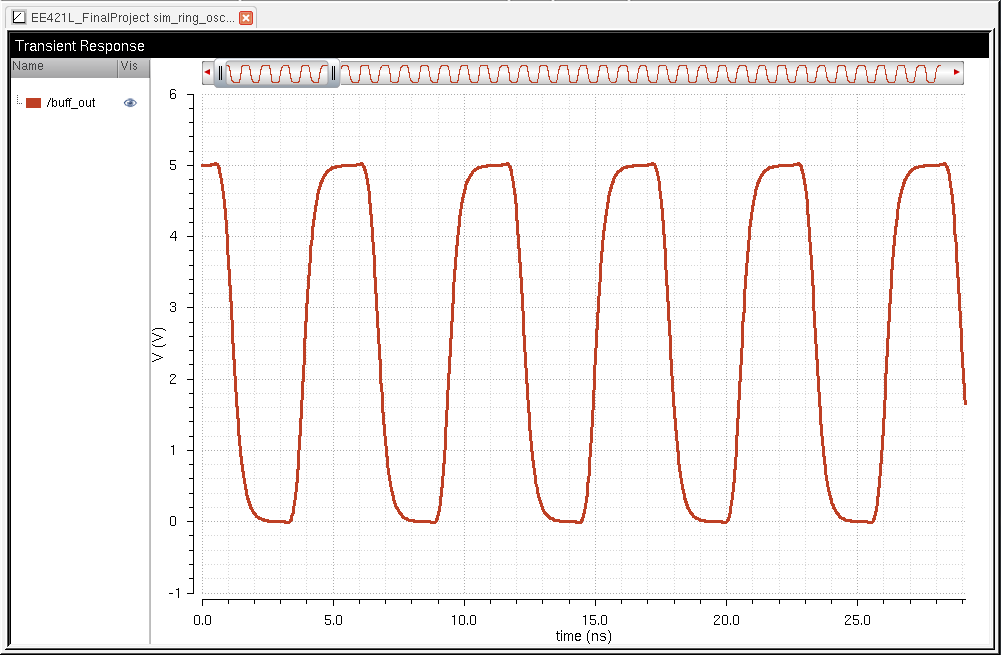This screenshot has width=1001, height=655.
Task: Click the highlighted zoom window in overview strip
Action: 277,73
